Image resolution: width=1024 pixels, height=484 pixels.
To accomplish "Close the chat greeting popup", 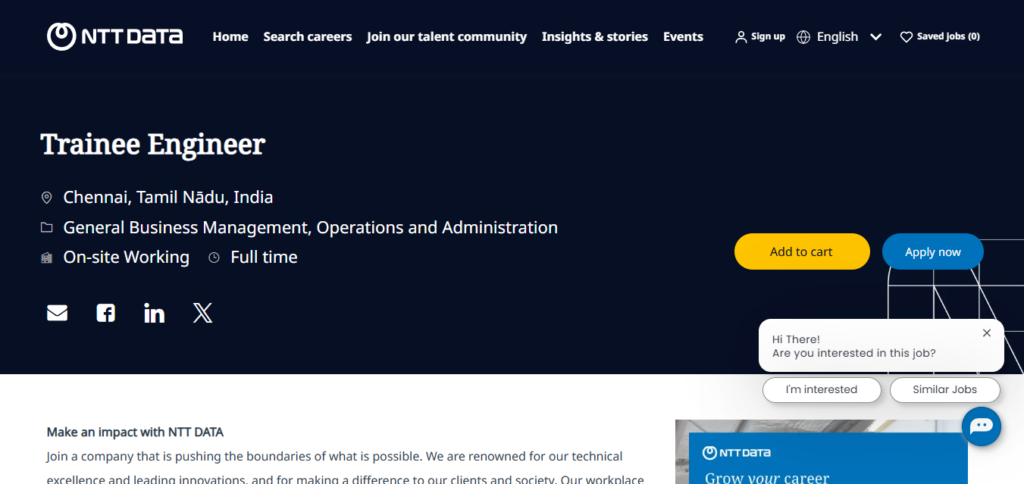I will pyautogui.click(x=987, y=333).
